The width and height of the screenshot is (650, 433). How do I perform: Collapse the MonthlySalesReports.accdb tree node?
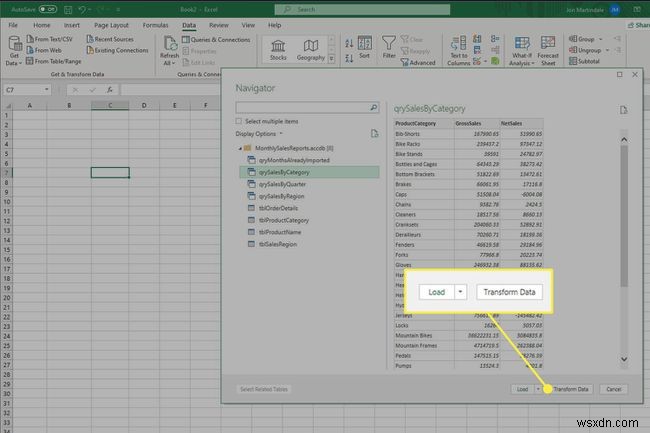point(241,147)
